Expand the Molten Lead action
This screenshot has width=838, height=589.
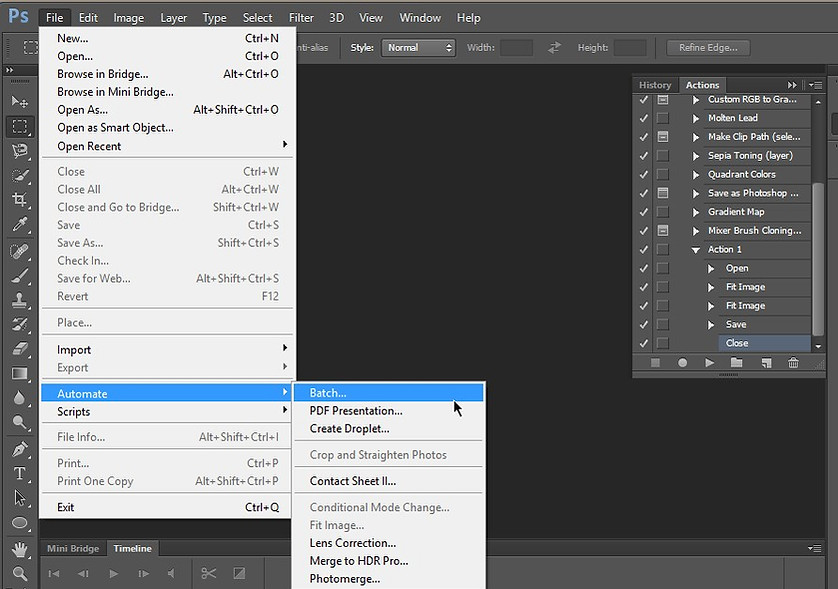696,118
